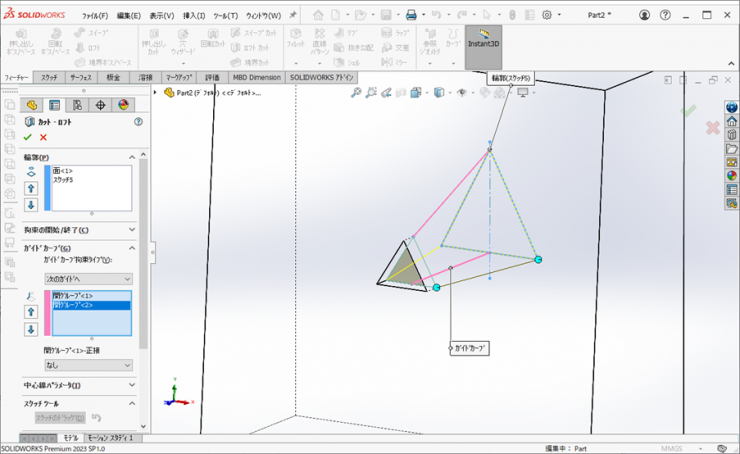Open the print icon in top toolbar
This screenshot has width=740, height=454.
tap(410, 16)
